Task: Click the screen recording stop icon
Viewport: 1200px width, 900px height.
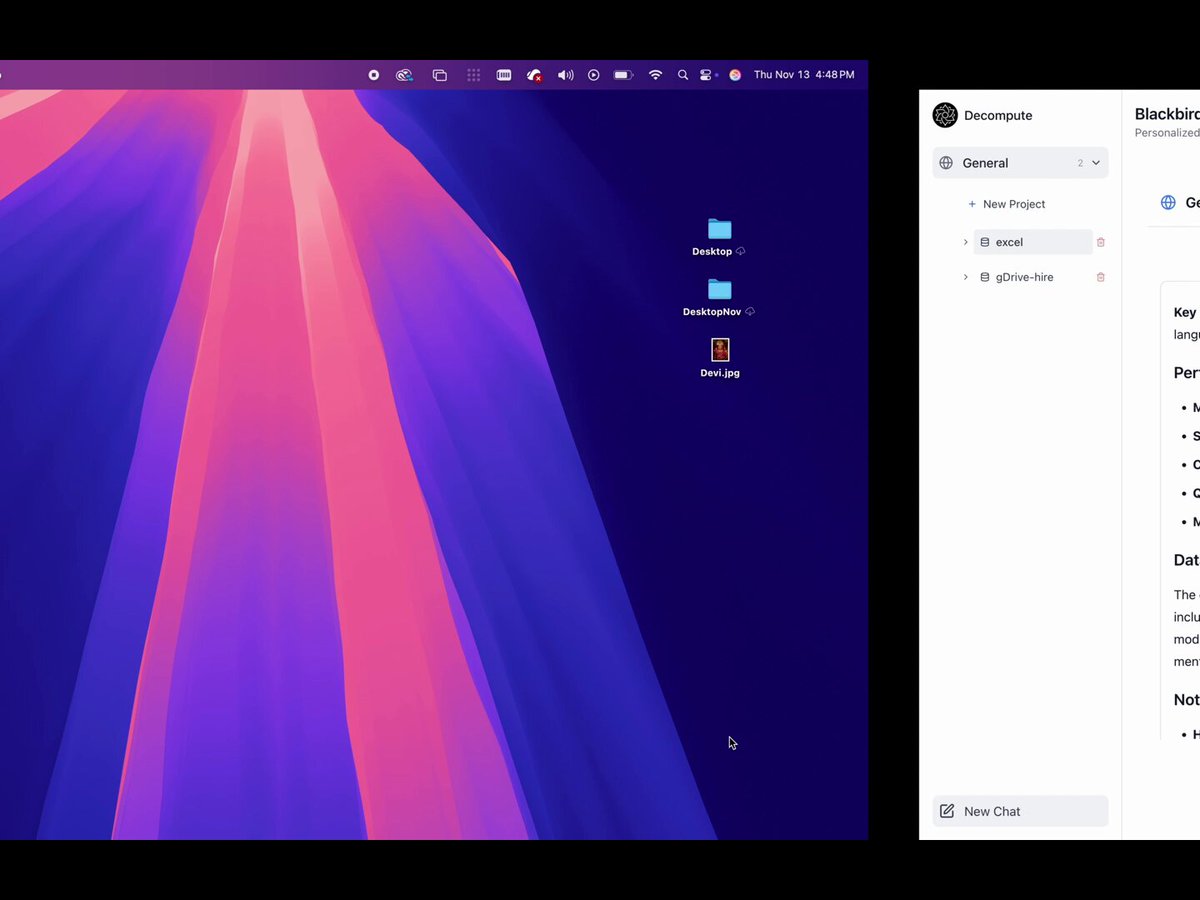Action: point(374,75)
